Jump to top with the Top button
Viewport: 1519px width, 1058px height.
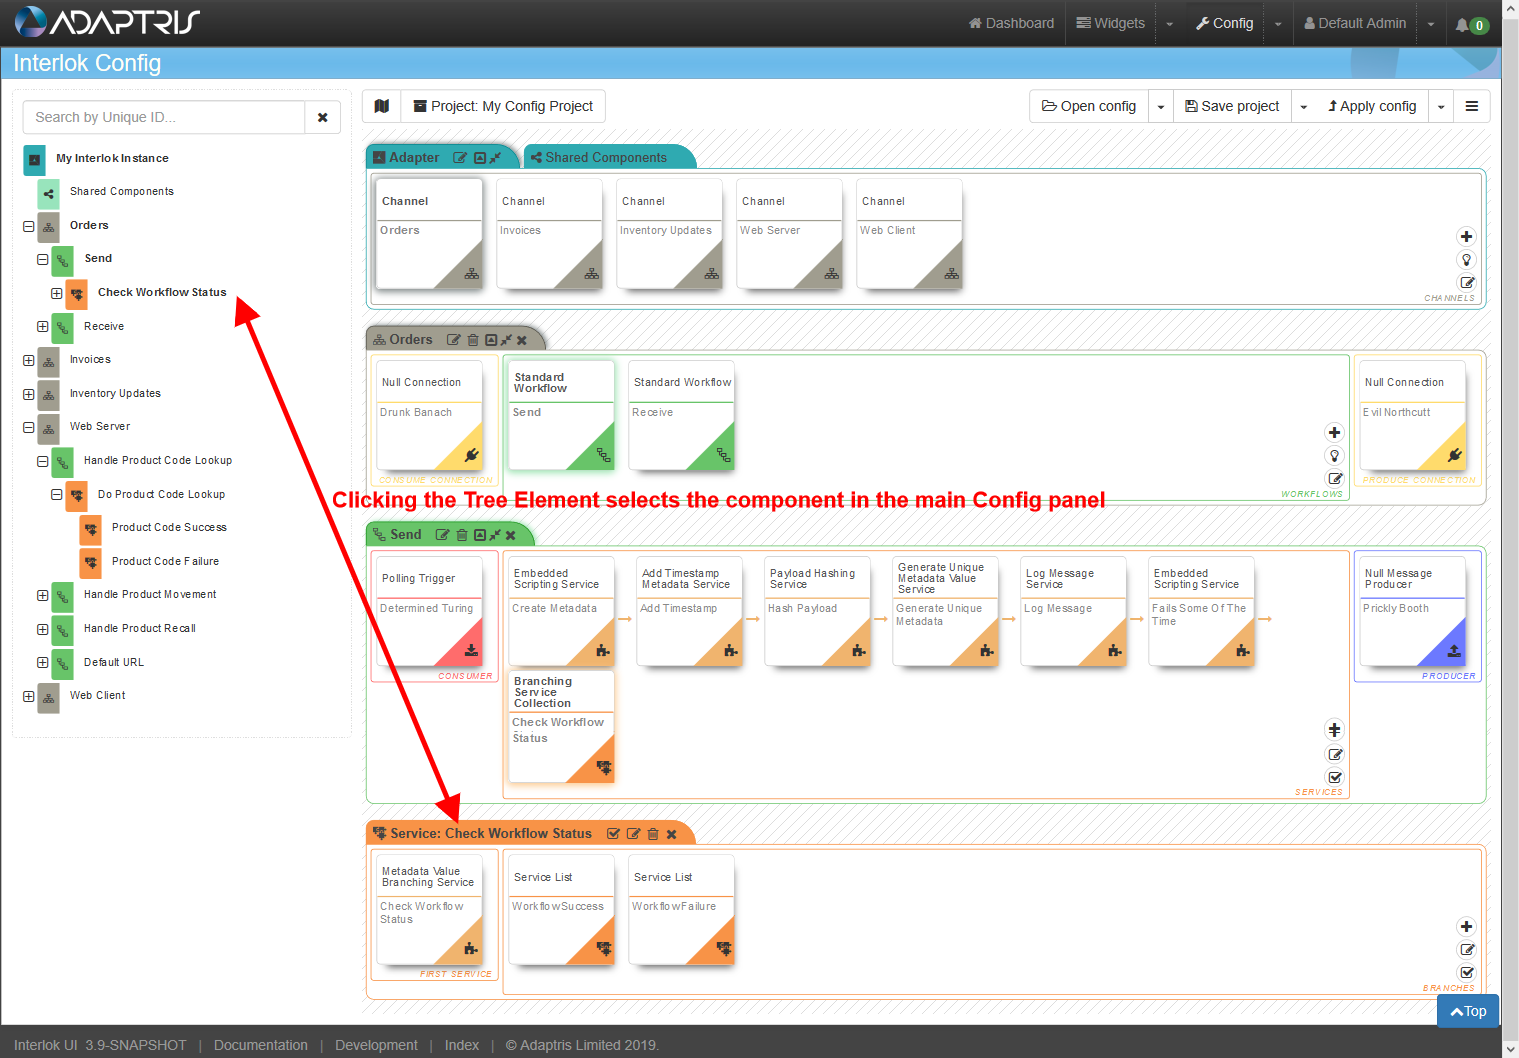click(x=1468, y=1011)
